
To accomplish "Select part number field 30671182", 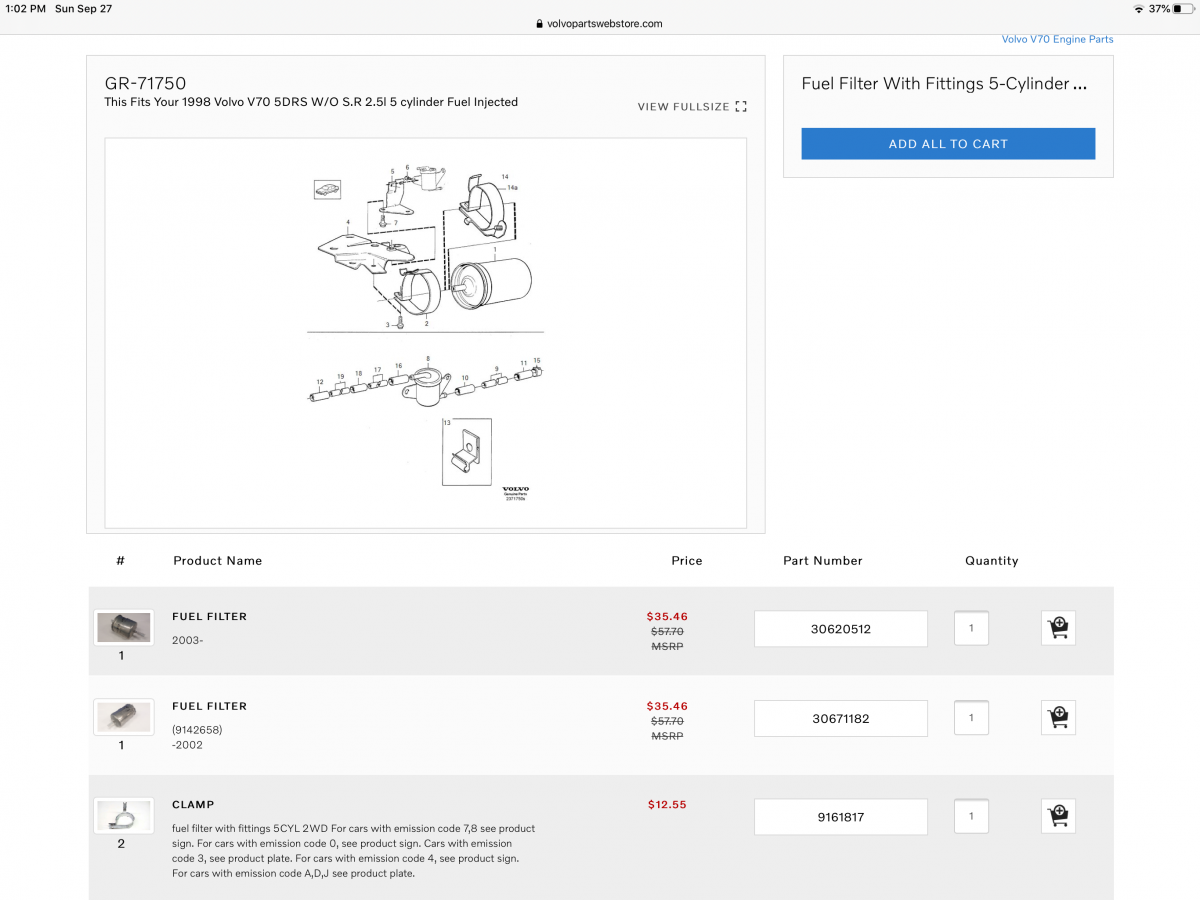I will tap(840, 718).
